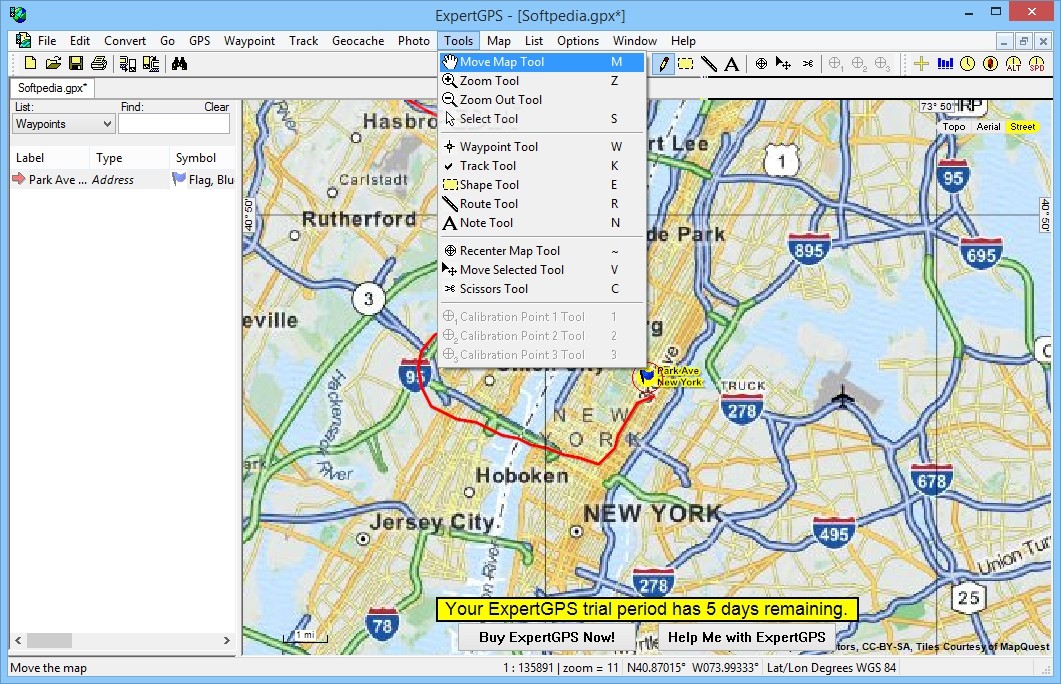Choose Zoom Out Tool from the menu

(x=541, y=99)
